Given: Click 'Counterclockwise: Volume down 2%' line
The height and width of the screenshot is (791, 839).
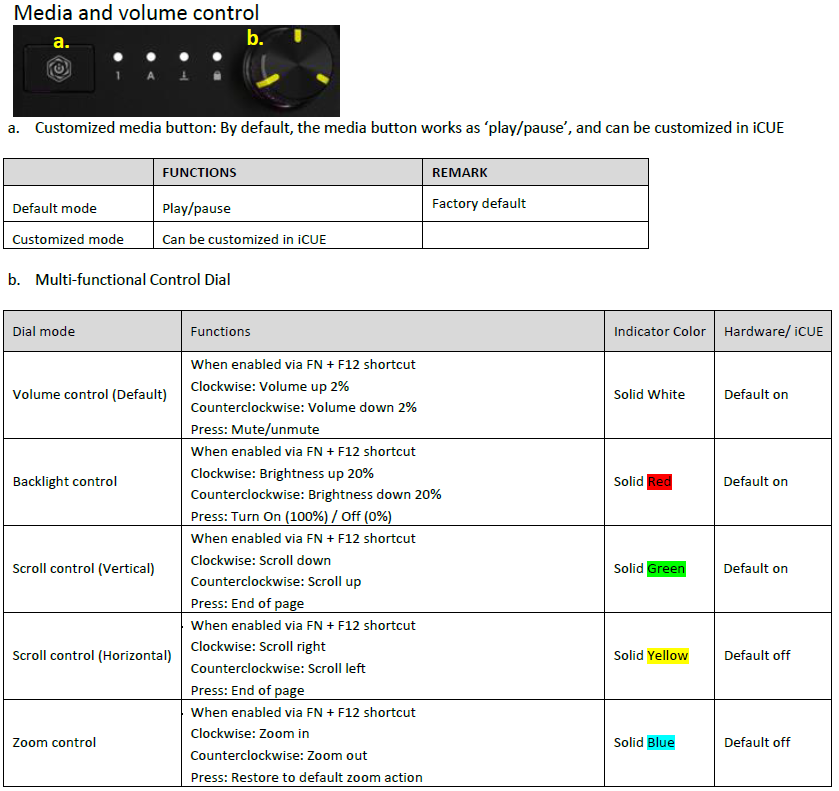Looking at the screenshot, I should tap(303, 407).
